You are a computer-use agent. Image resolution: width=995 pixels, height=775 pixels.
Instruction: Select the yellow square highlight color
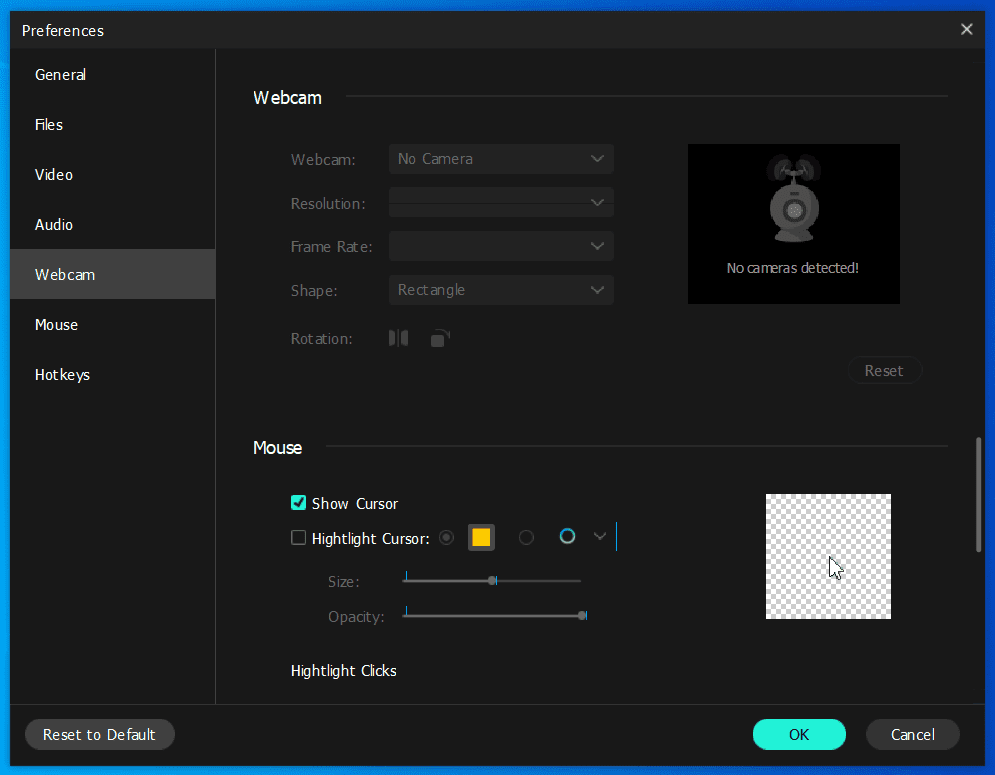(481, 538)
